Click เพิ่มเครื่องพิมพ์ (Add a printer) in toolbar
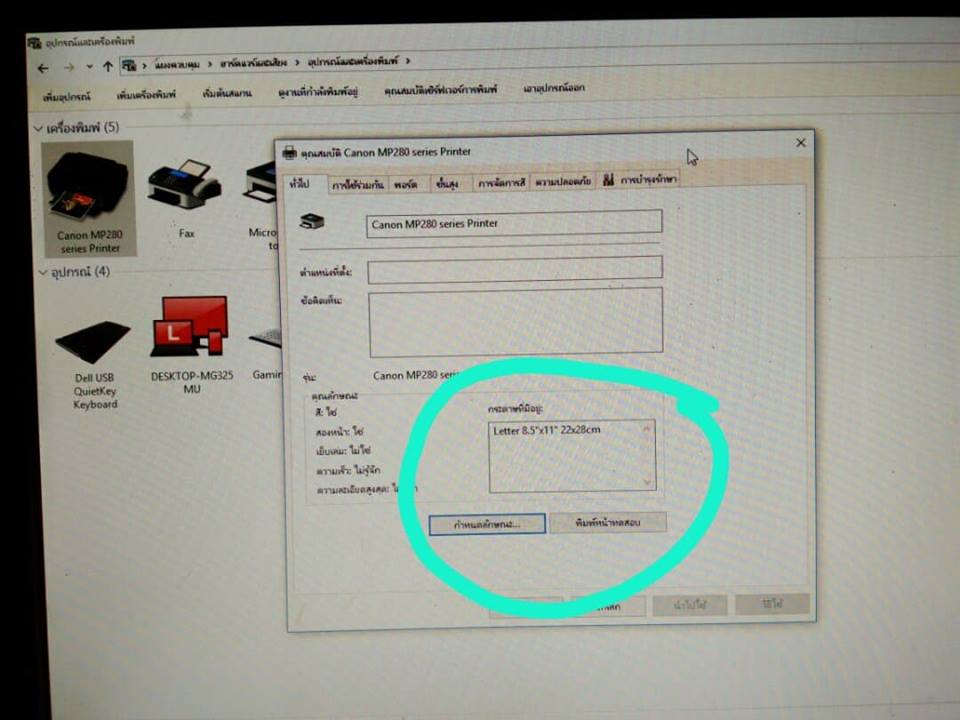This screenshot has height=720, width=960. (146, 95)
